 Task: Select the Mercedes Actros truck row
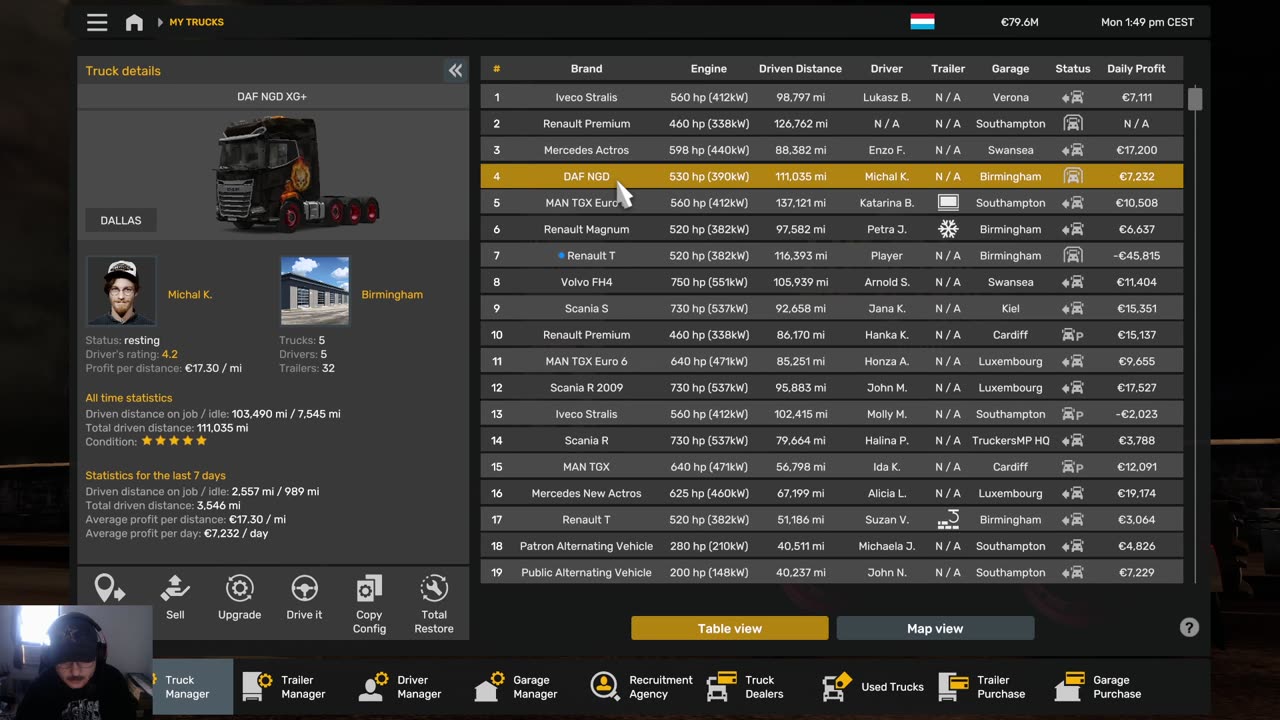(831, 150)
